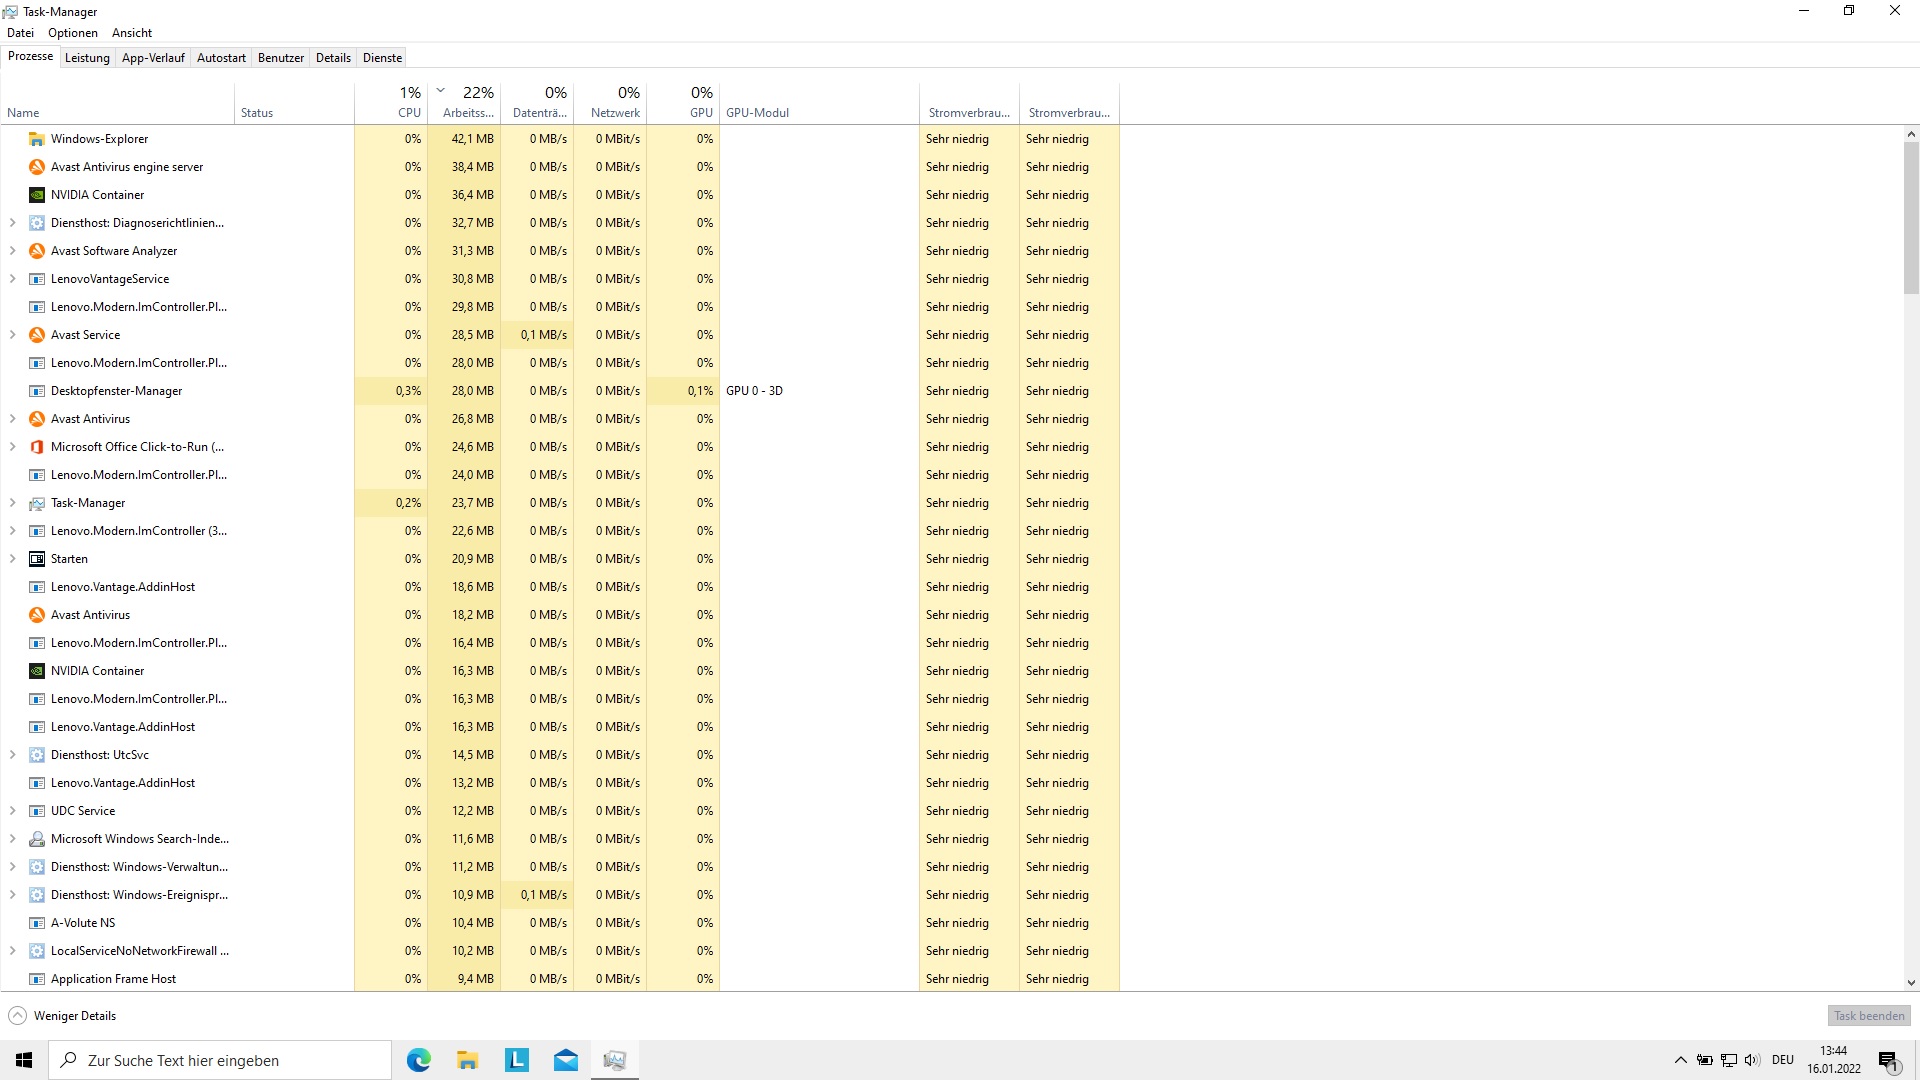
Task: Collapse the view with Weniger Details
Action: [x=63, y=1016]
